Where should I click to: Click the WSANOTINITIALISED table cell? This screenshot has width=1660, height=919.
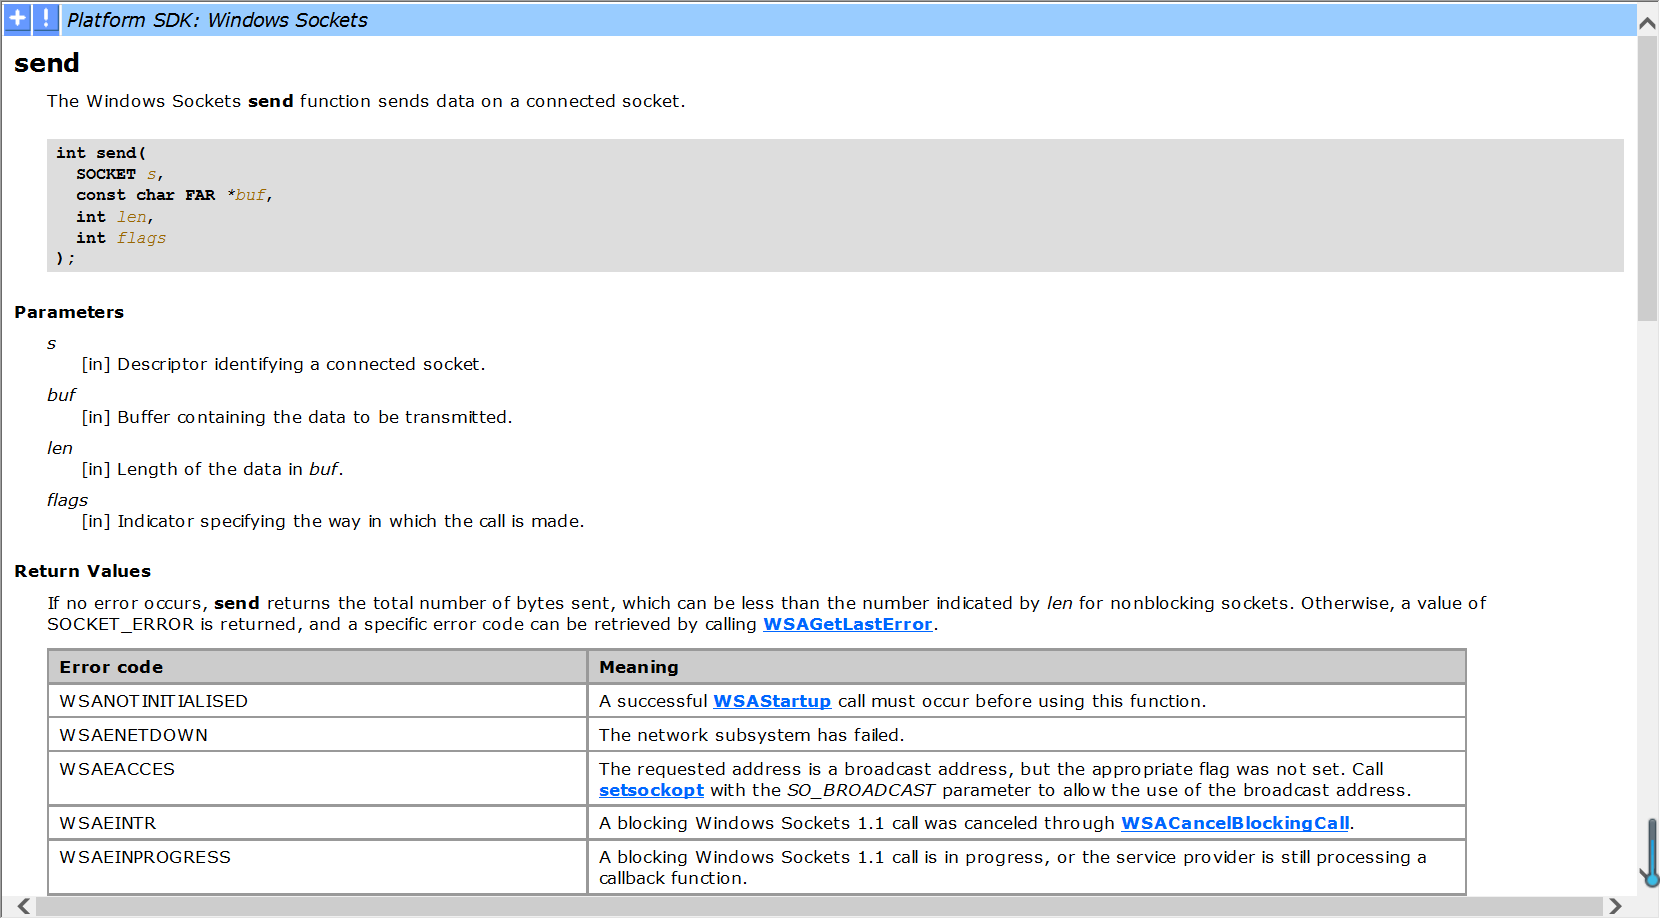tap(318, 701)
